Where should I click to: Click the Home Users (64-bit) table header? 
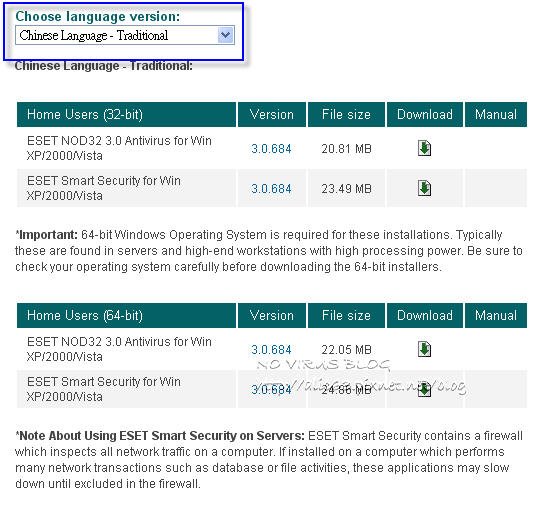pyautogui.click(x=126, y=315)
